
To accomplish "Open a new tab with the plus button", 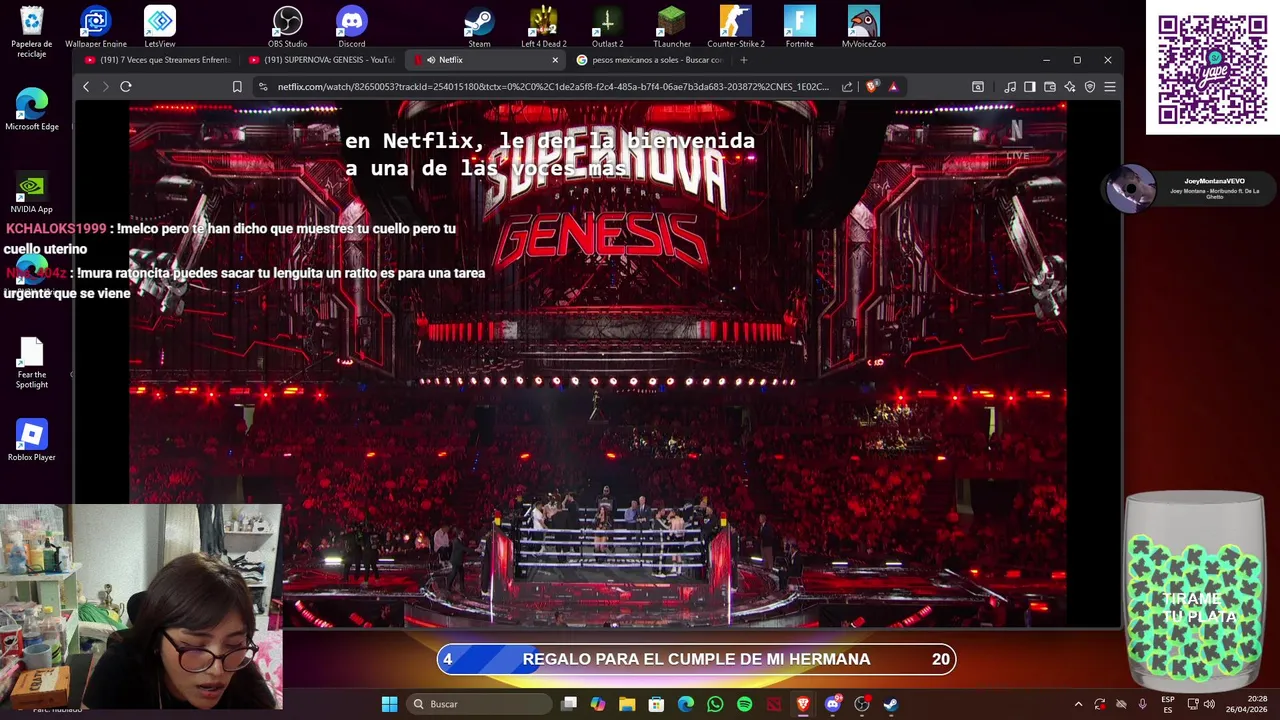I will [x=743, y=60].
